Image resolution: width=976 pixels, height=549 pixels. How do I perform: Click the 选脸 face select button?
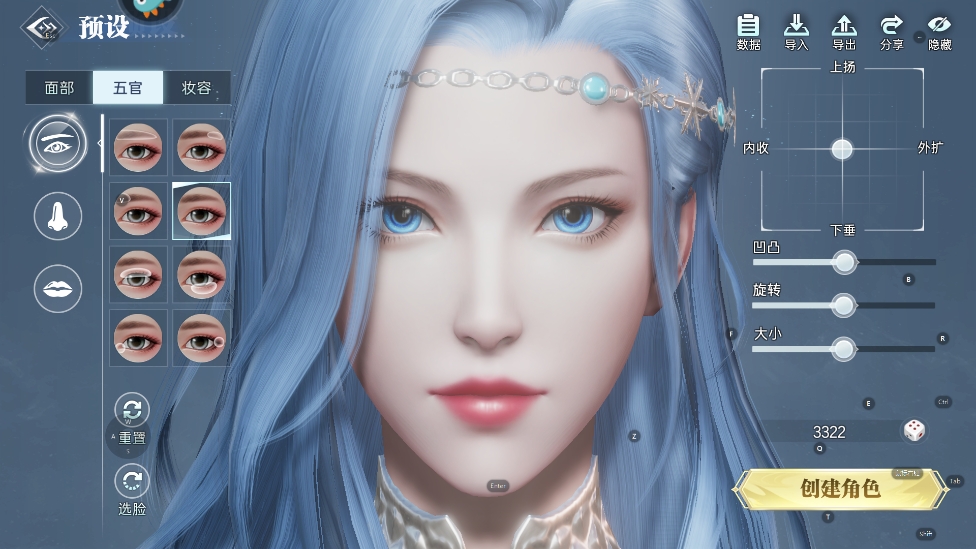click(132, 489)
